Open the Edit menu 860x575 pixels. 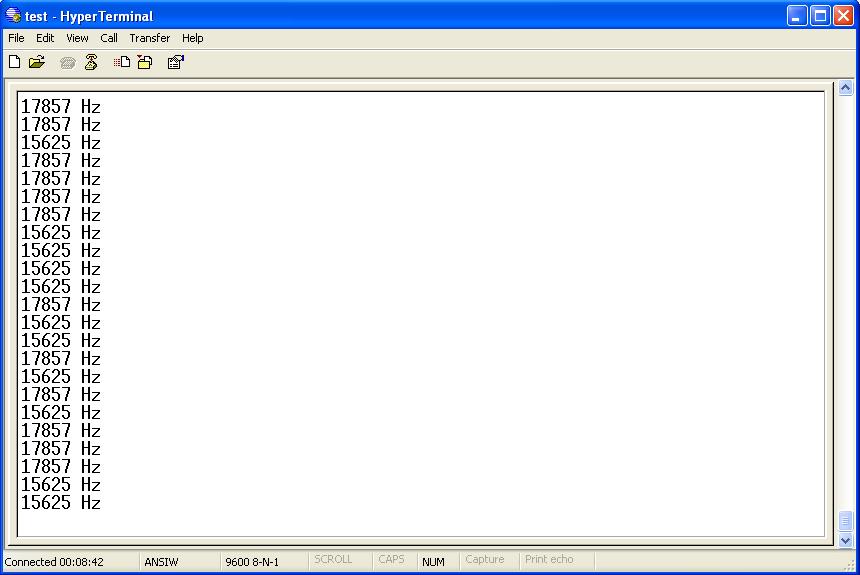point(45,38)
